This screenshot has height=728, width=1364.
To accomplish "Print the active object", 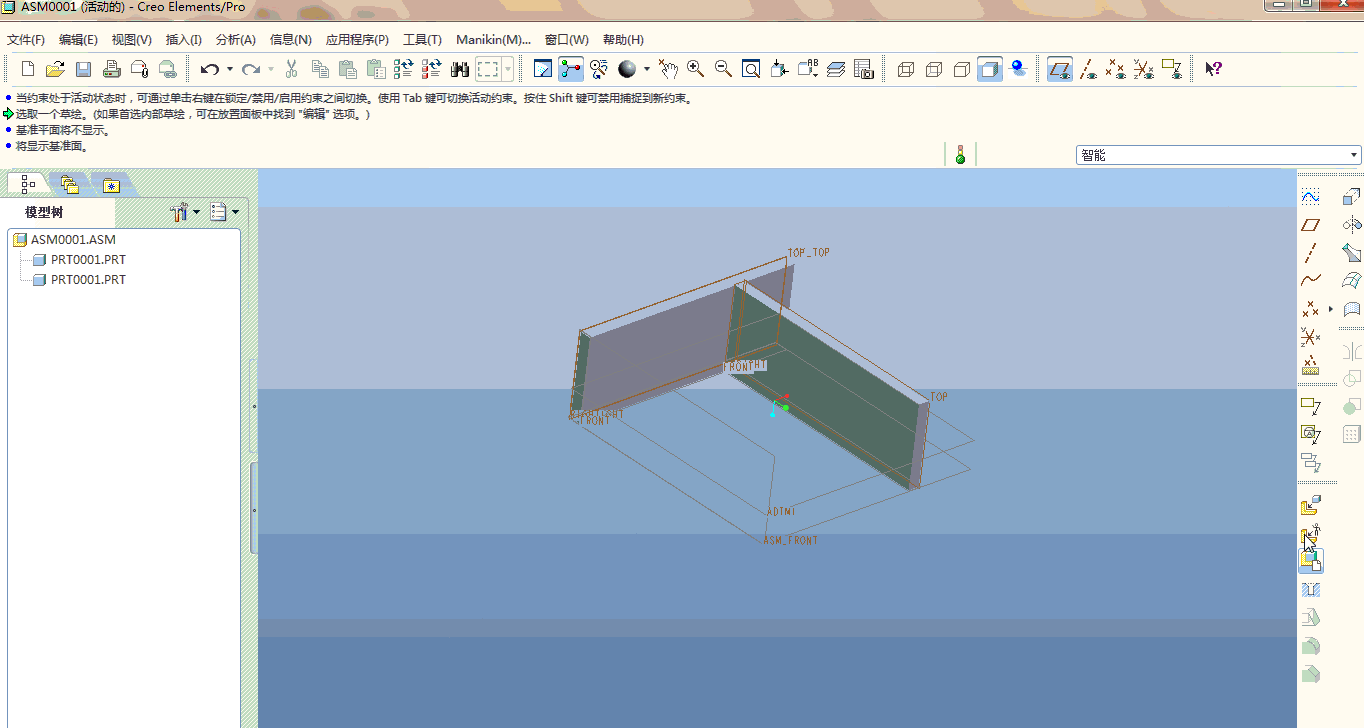I will 112,69.
